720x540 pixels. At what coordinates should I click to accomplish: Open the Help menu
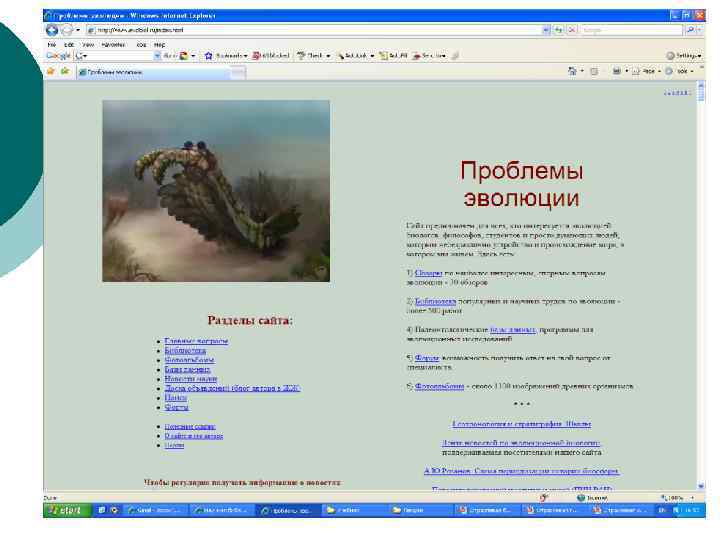pos(159,45)
